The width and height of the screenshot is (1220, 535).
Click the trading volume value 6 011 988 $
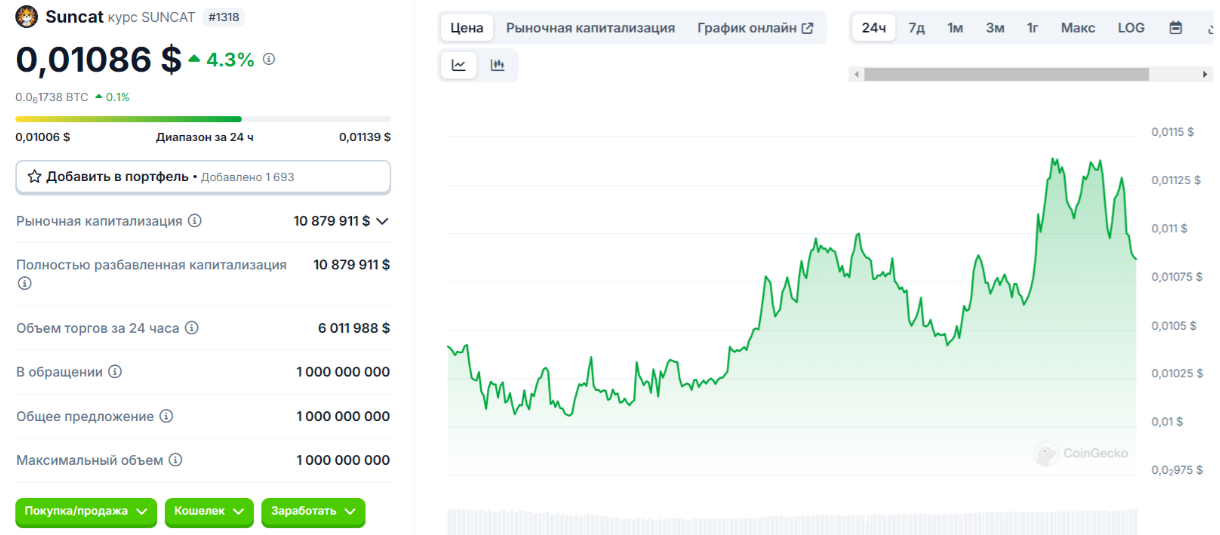pos(354,327)
